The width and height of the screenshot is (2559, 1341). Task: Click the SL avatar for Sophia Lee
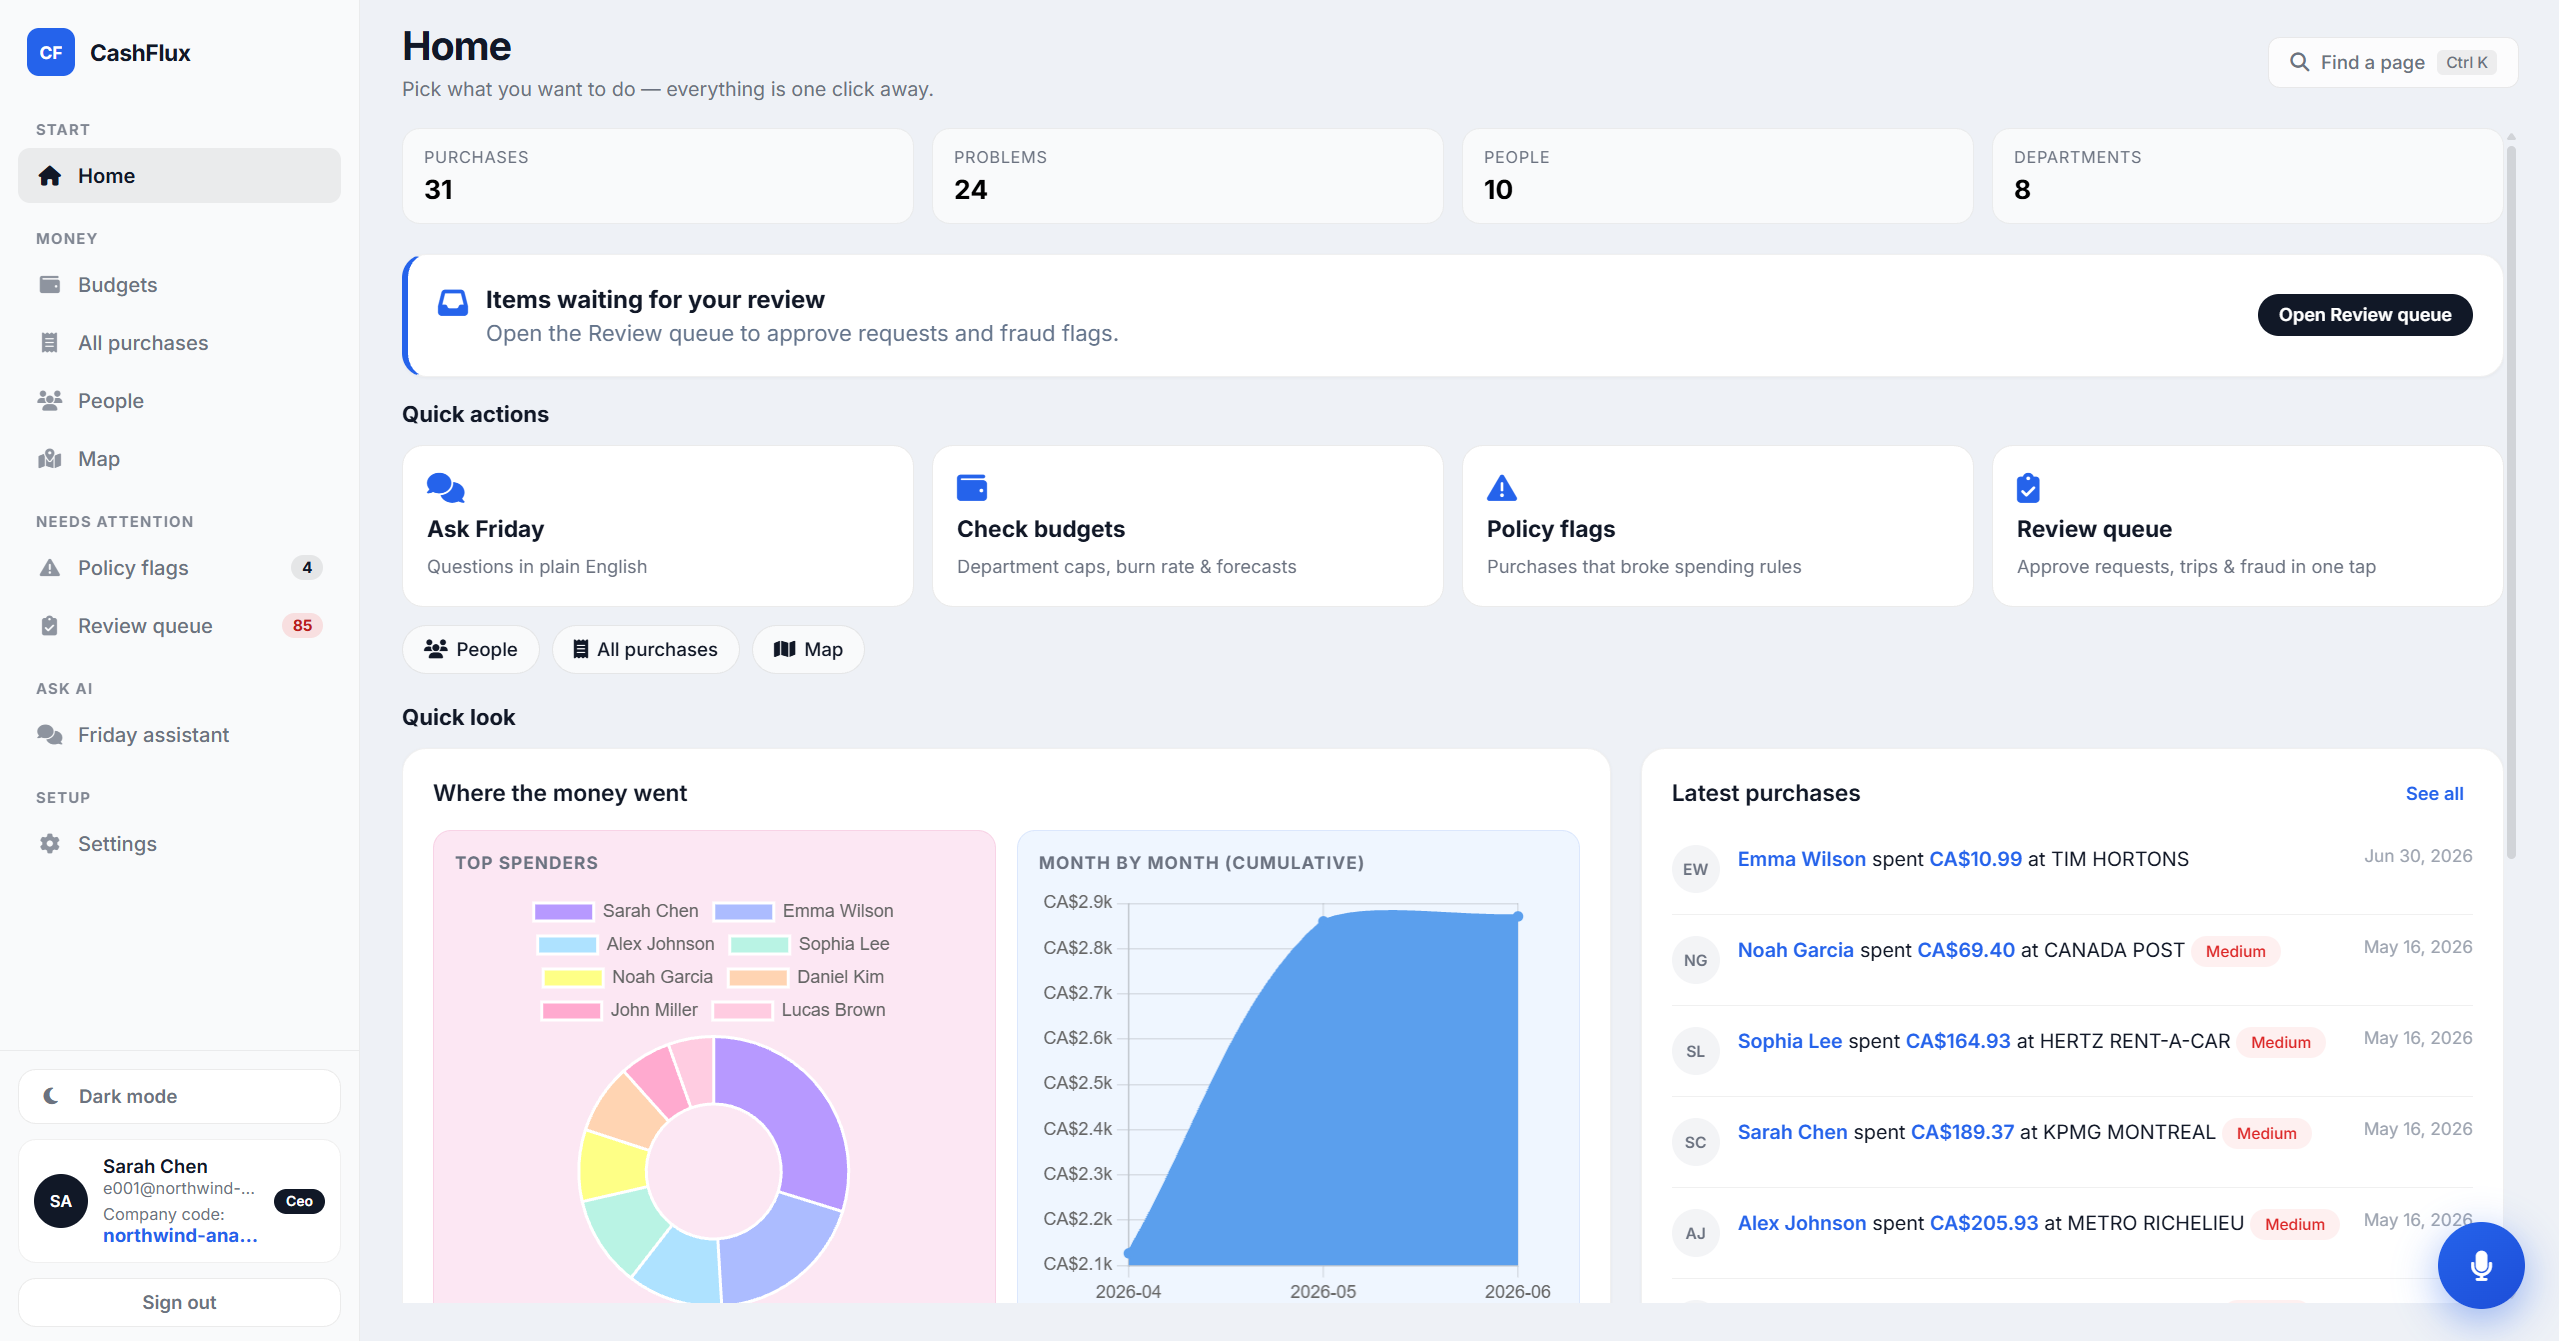[x=1695, y=1051]
